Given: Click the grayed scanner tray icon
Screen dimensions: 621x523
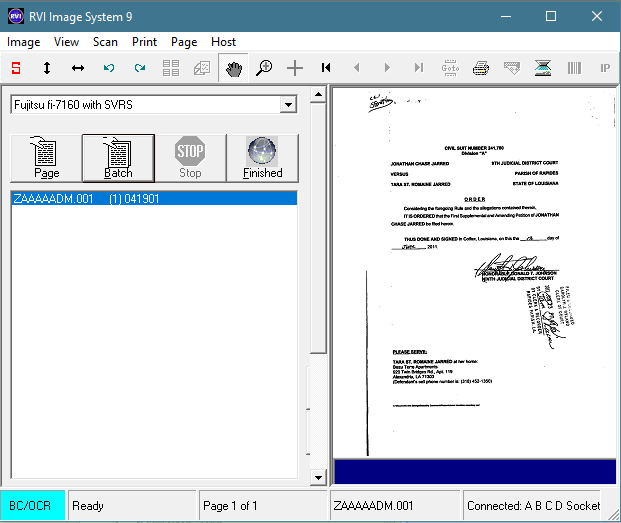Looking at the screenshot, I should [512, 68].
